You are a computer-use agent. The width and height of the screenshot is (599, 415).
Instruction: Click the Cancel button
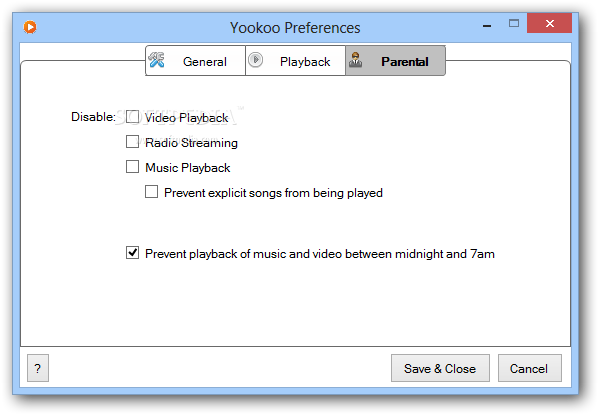point(529,368)
